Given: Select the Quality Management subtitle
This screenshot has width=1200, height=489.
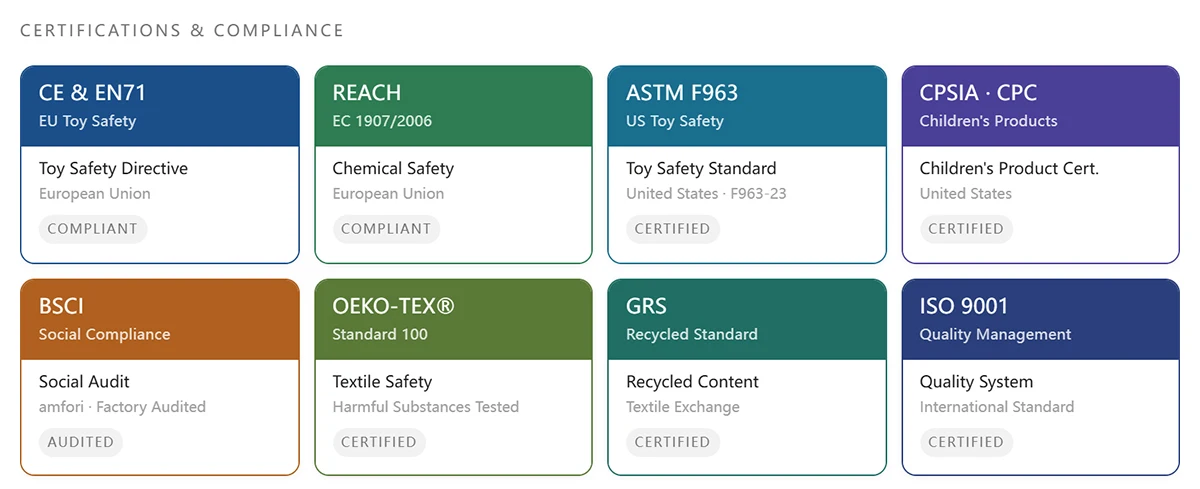Looking at the screenshot, I should [995, 334].
